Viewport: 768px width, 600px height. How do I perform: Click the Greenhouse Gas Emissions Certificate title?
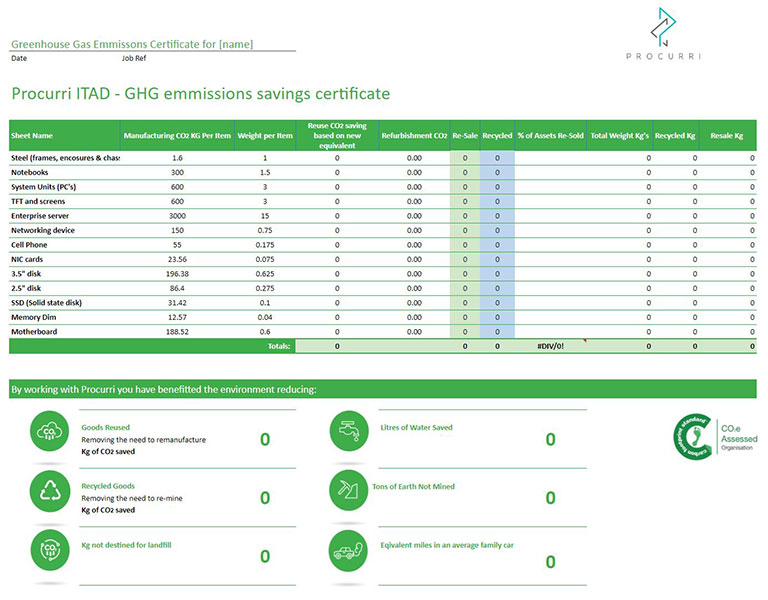(x=131, y=44)
